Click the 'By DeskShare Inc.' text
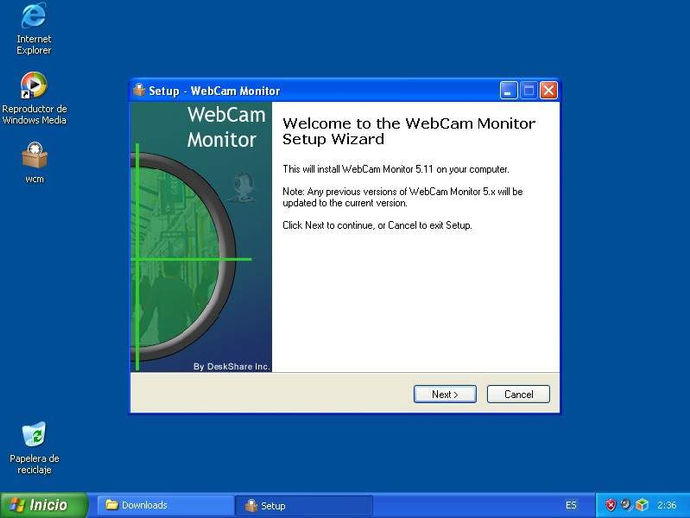Viewport: 690px width, 518px height. click(x=231, y=366)
